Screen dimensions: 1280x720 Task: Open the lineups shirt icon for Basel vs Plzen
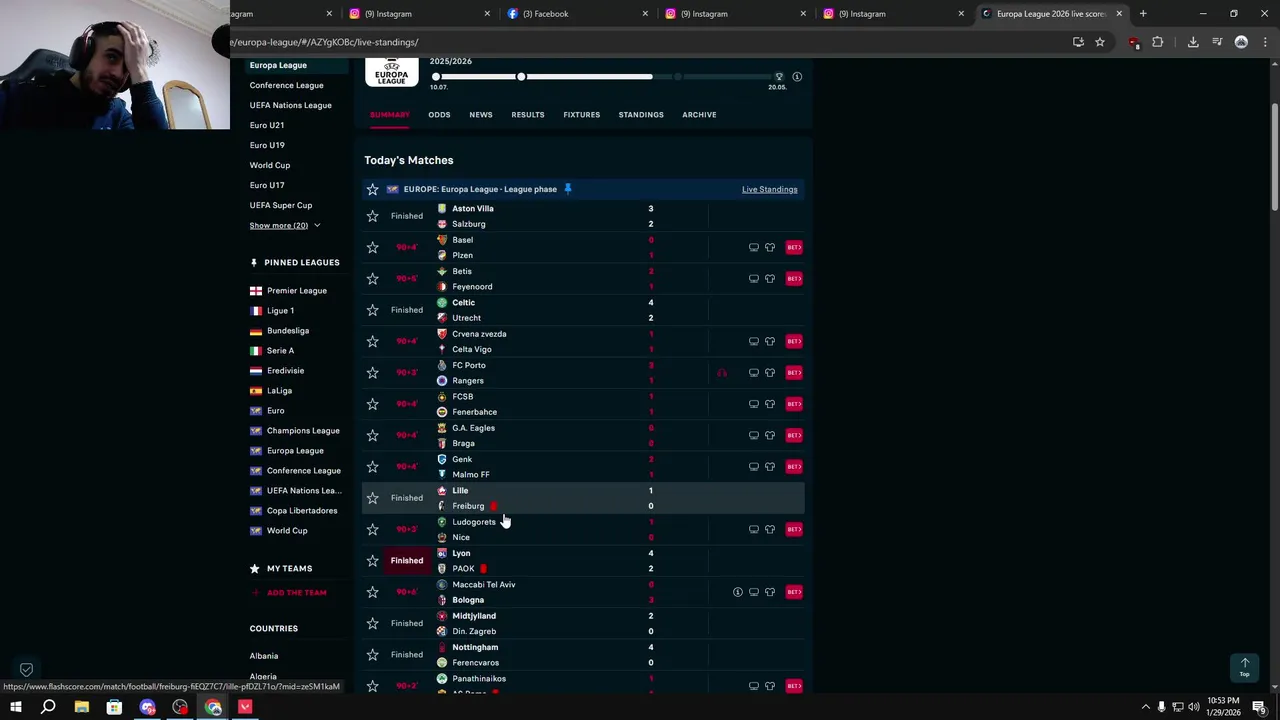(770, 247)
